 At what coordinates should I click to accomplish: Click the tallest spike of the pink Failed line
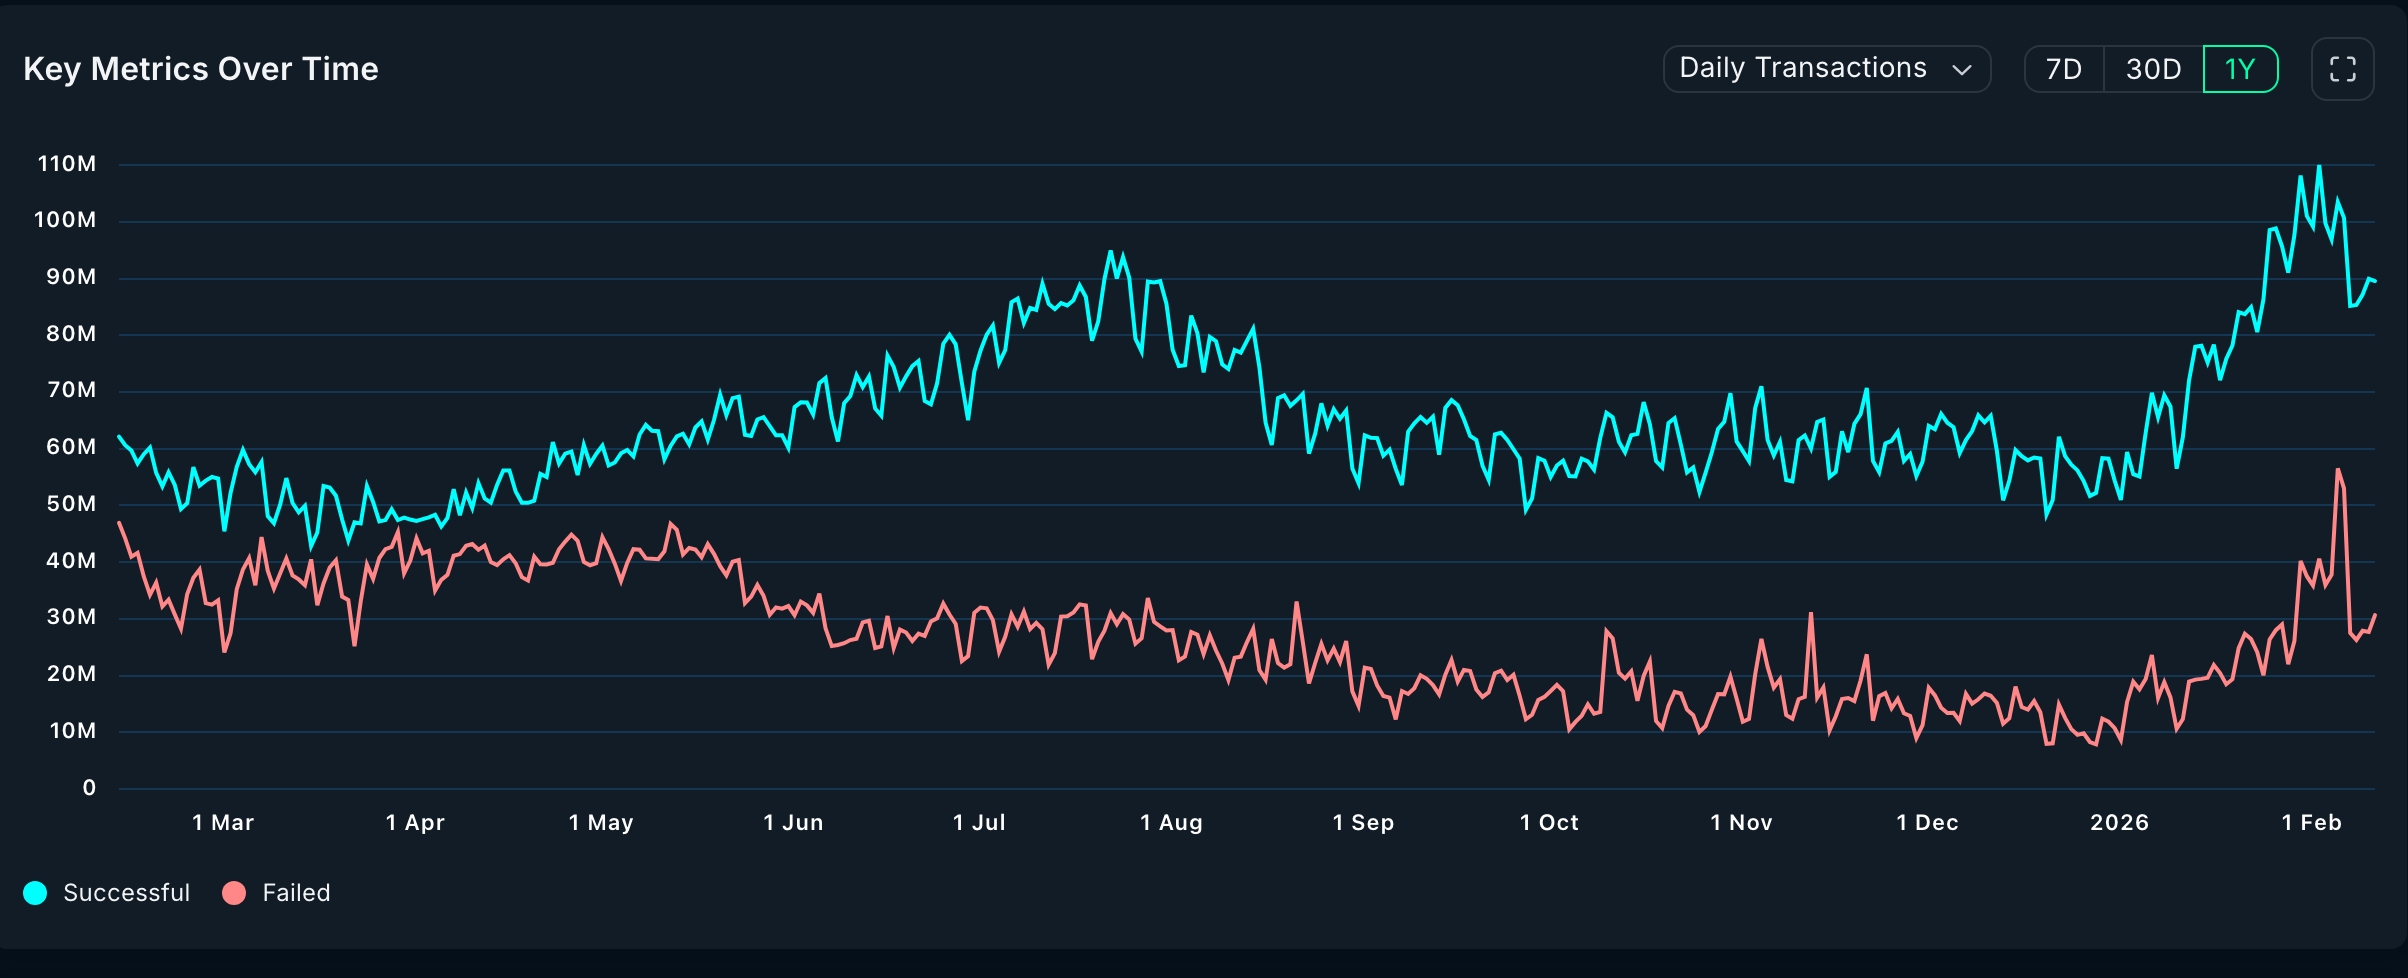(2338, 470)
